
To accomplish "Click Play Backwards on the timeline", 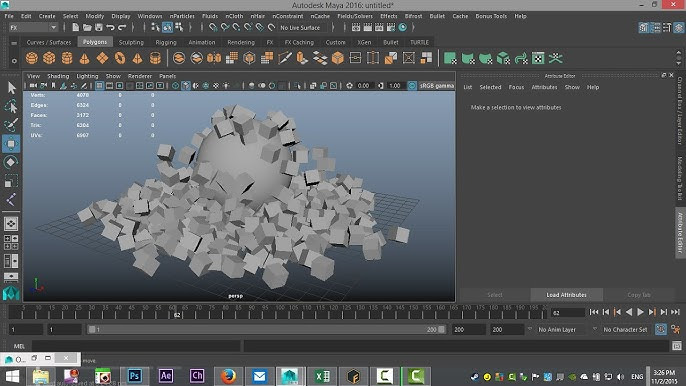I will pyautogui.click(x=629, y=312).
